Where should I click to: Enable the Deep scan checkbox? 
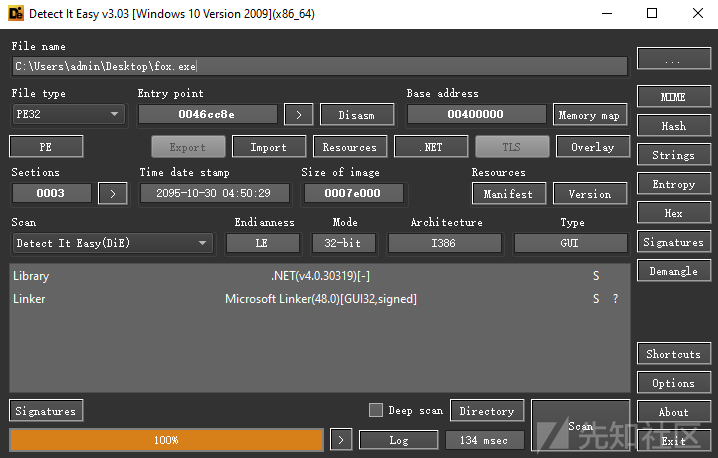click(376, 410)
